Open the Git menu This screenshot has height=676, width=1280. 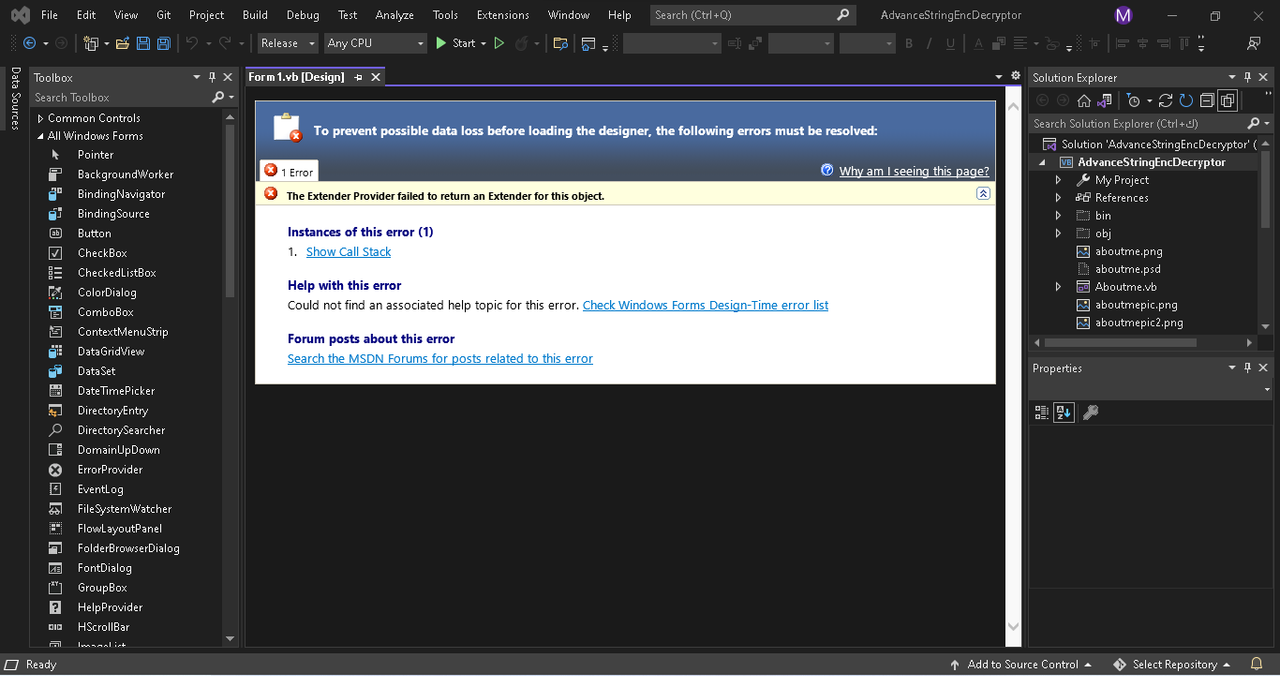click(x=164, y=15)
